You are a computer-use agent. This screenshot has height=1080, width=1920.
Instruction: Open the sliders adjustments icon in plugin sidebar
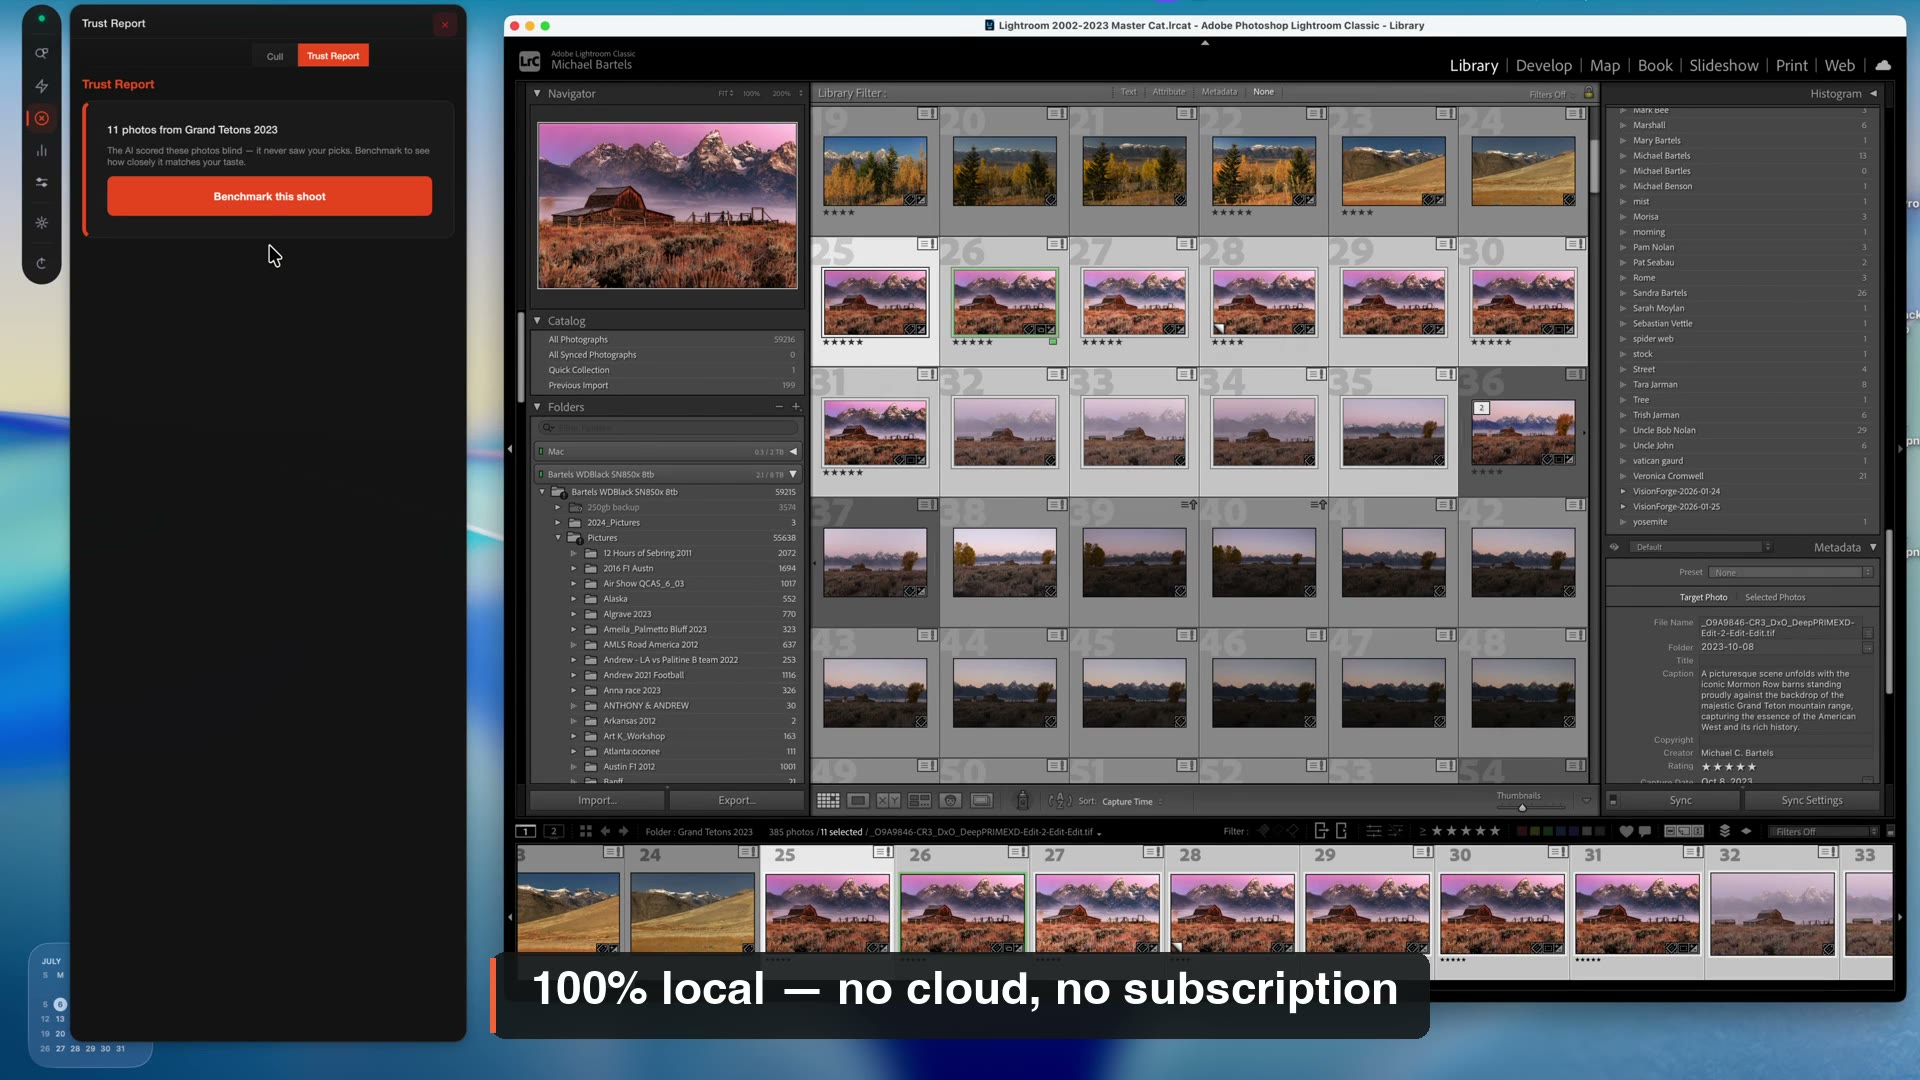[41, 182]
